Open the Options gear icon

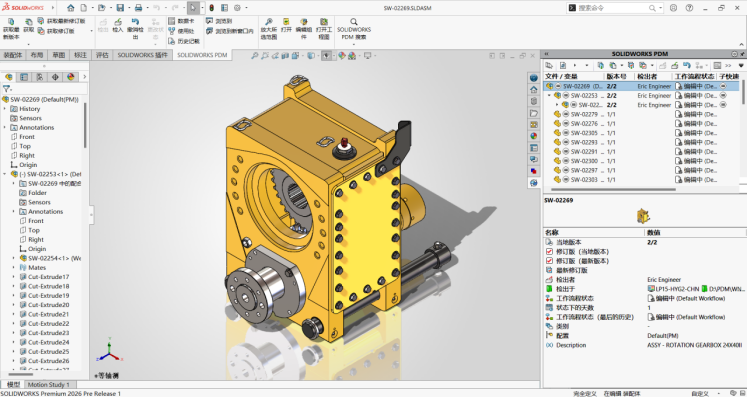point(238,8)
